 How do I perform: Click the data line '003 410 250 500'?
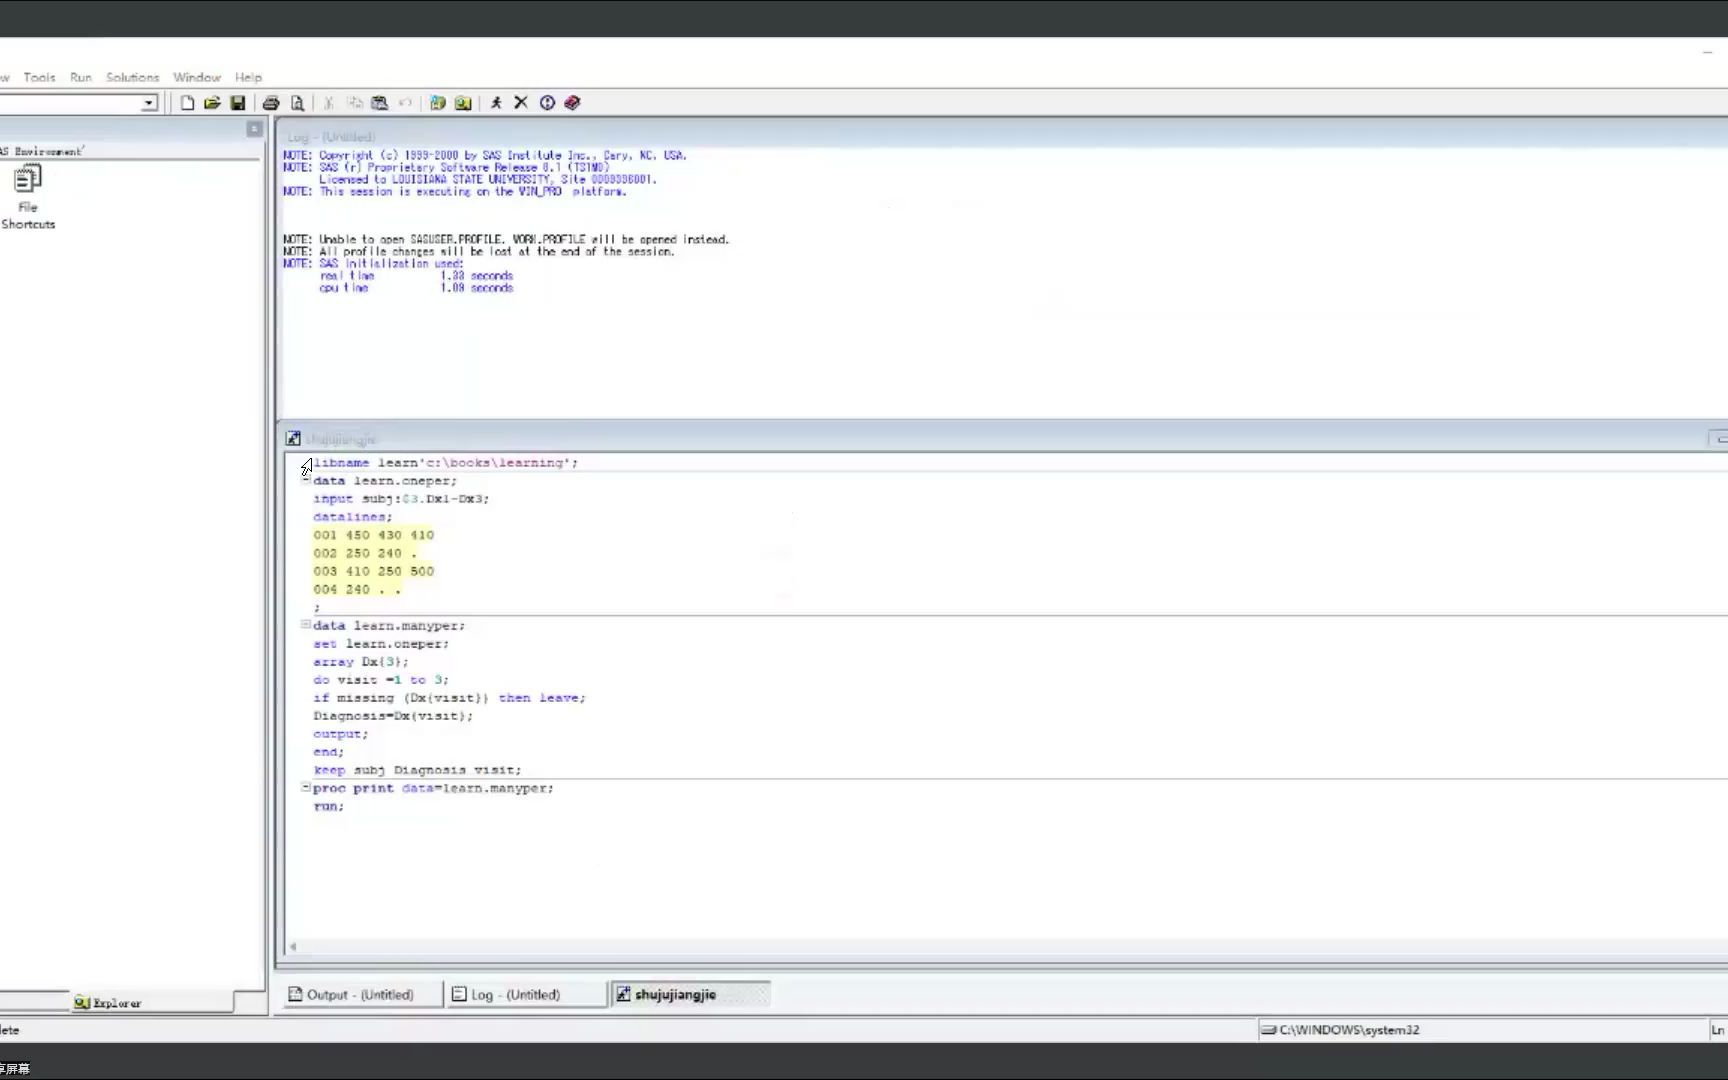point(374,571)
